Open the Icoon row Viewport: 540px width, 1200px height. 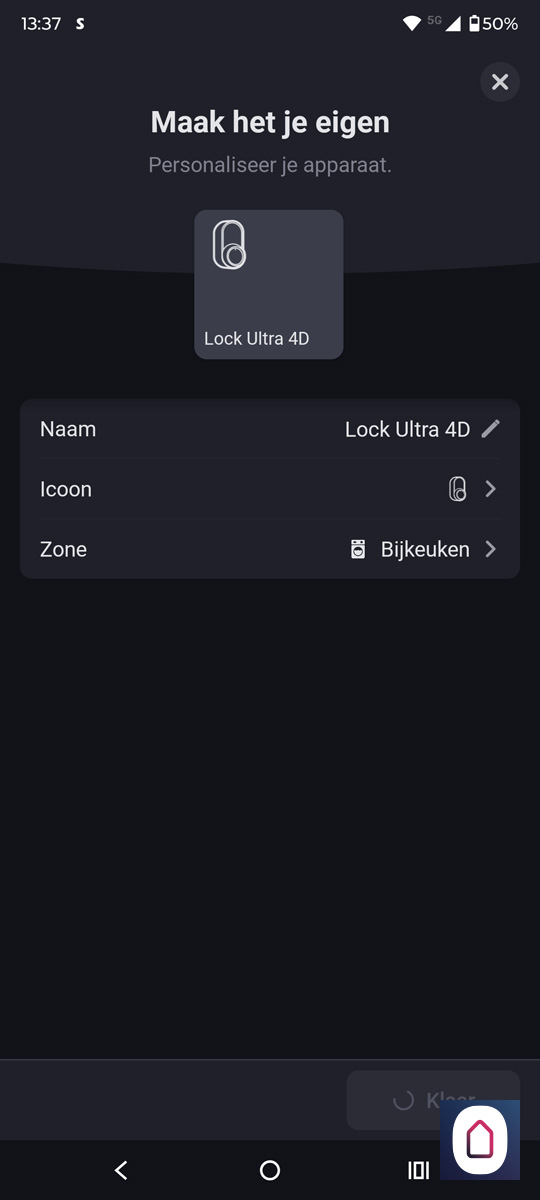point(270,489)
